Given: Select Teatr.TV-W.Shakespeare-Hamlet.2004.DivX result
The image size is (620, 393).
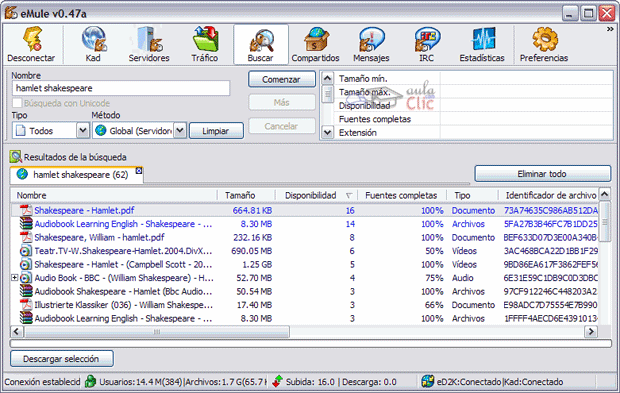Looking at the screenshot, I should (304, 251).
